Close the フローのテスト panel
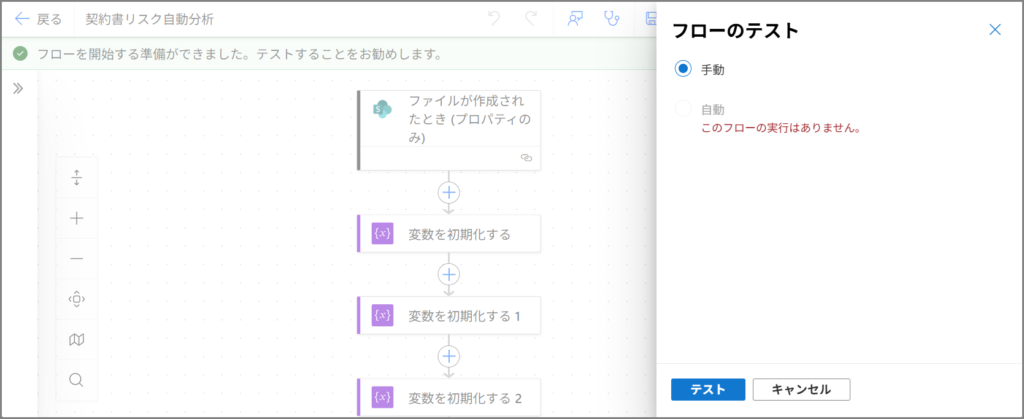This screenshot has height=419, width=1024. tap(994, 30)
